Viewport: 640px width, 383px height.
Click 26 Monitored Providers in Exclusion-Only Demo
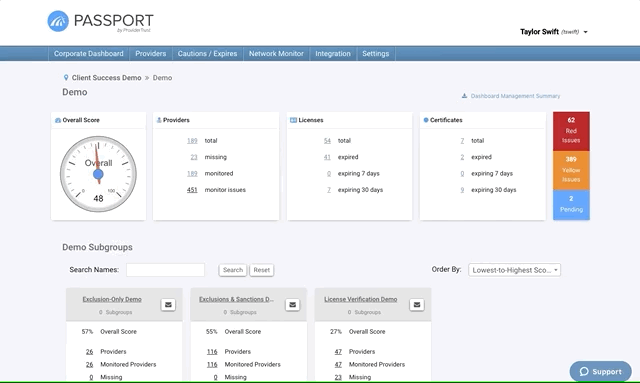[x=89, y=365]
